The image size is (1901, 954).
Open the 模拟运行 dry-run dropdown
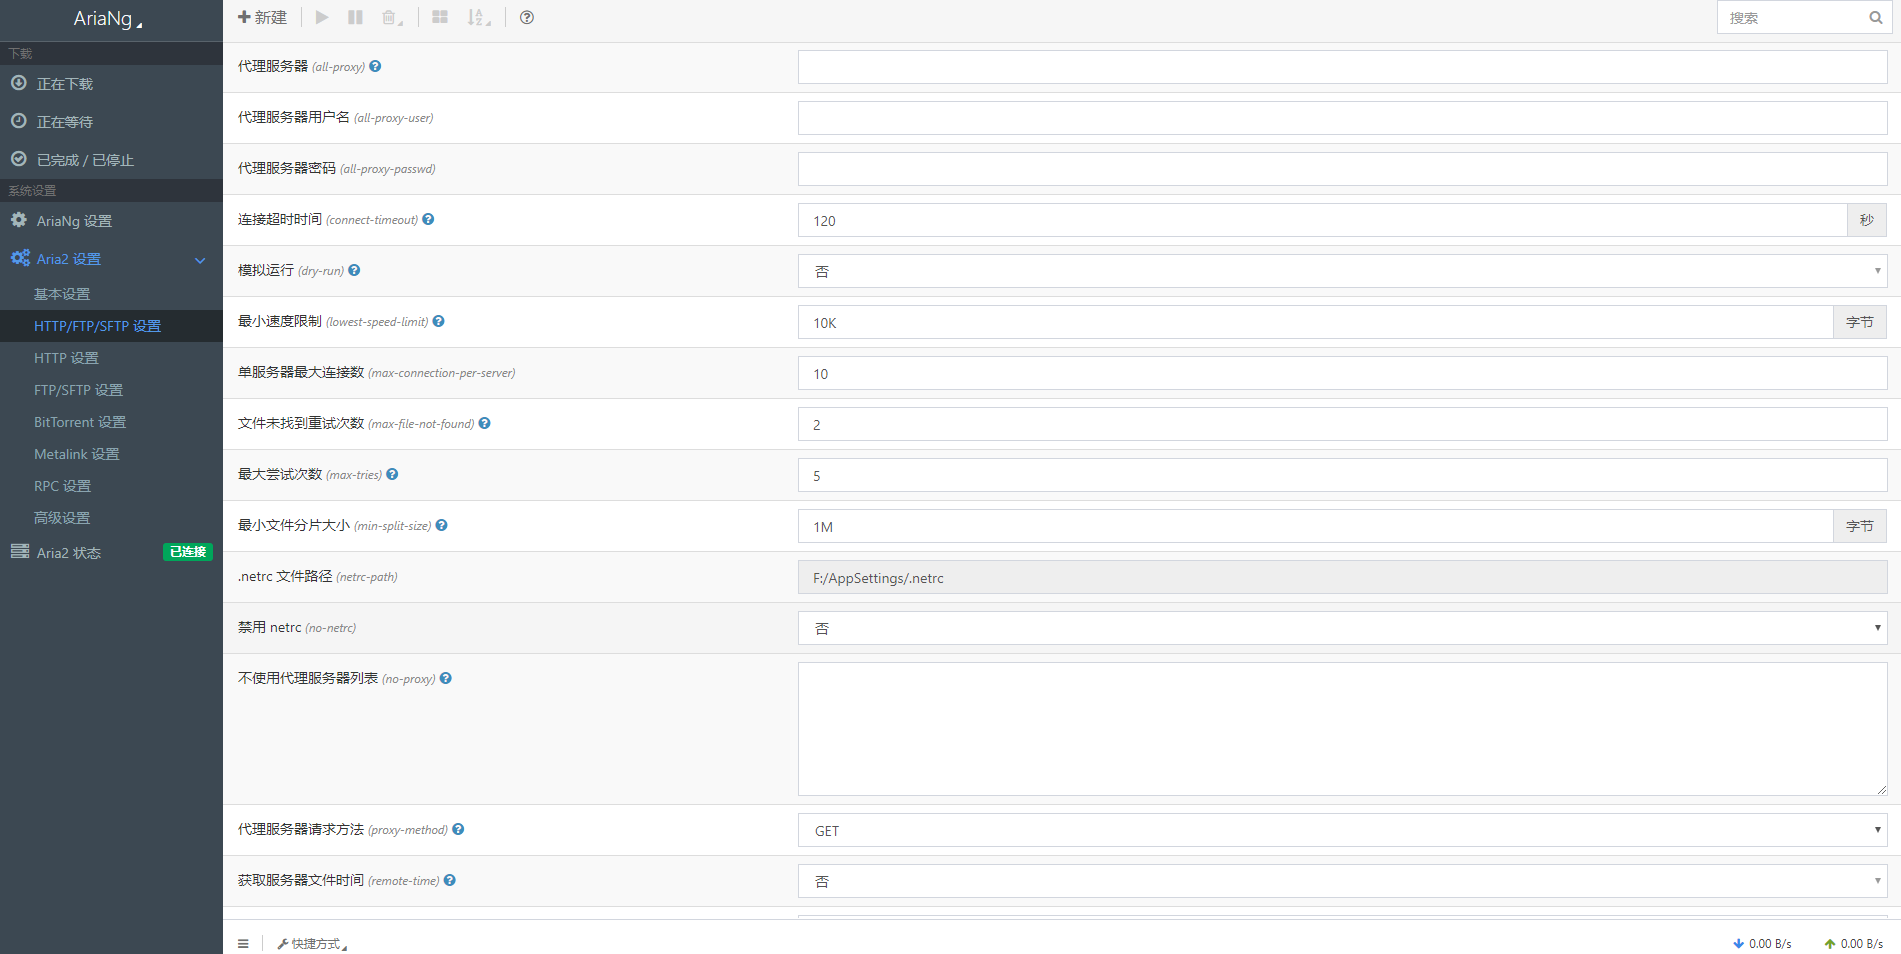[1342, 271]
